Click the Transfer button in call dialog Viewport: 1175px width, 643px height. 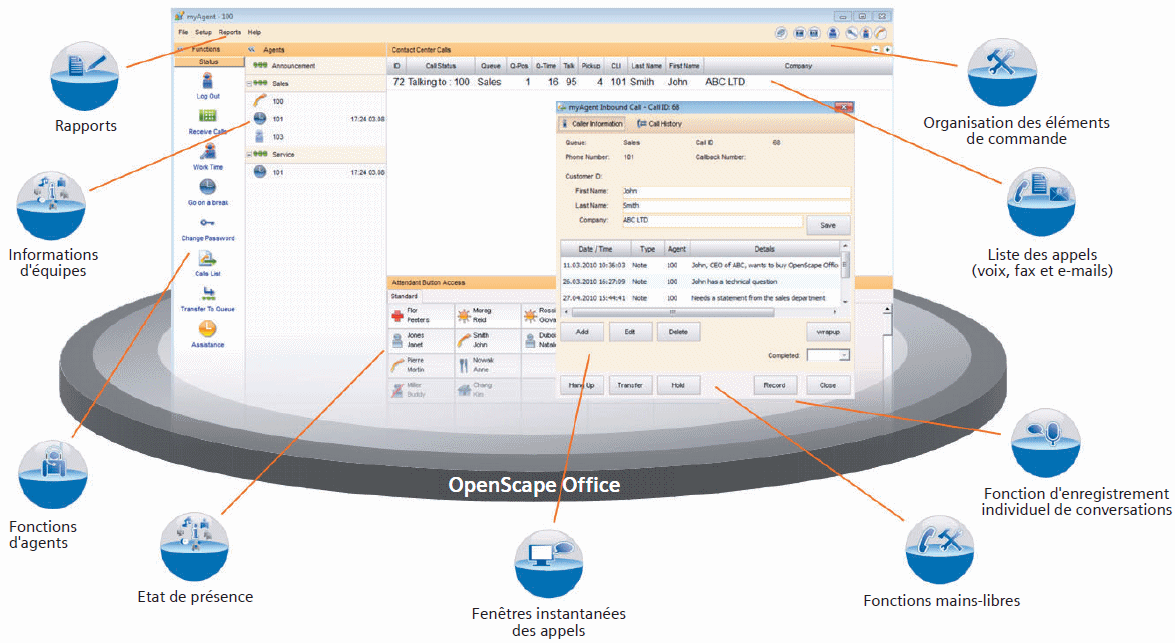630,385
